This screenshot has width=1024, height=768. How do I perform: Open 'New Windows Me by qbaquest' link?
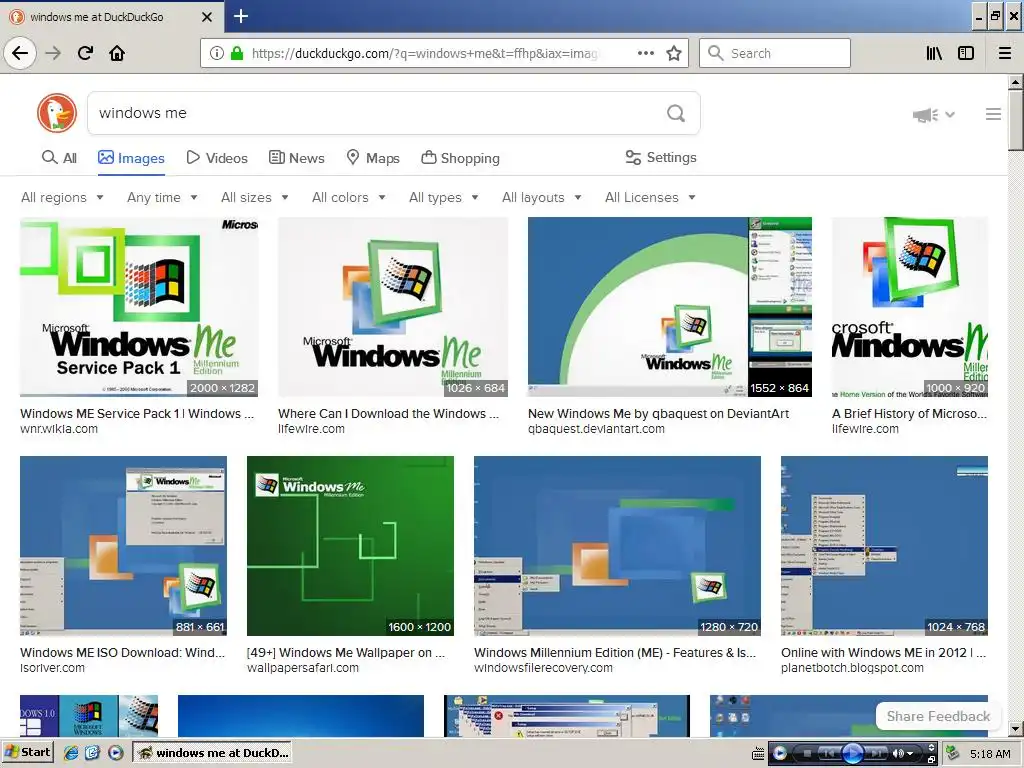[x=658, y=413]
